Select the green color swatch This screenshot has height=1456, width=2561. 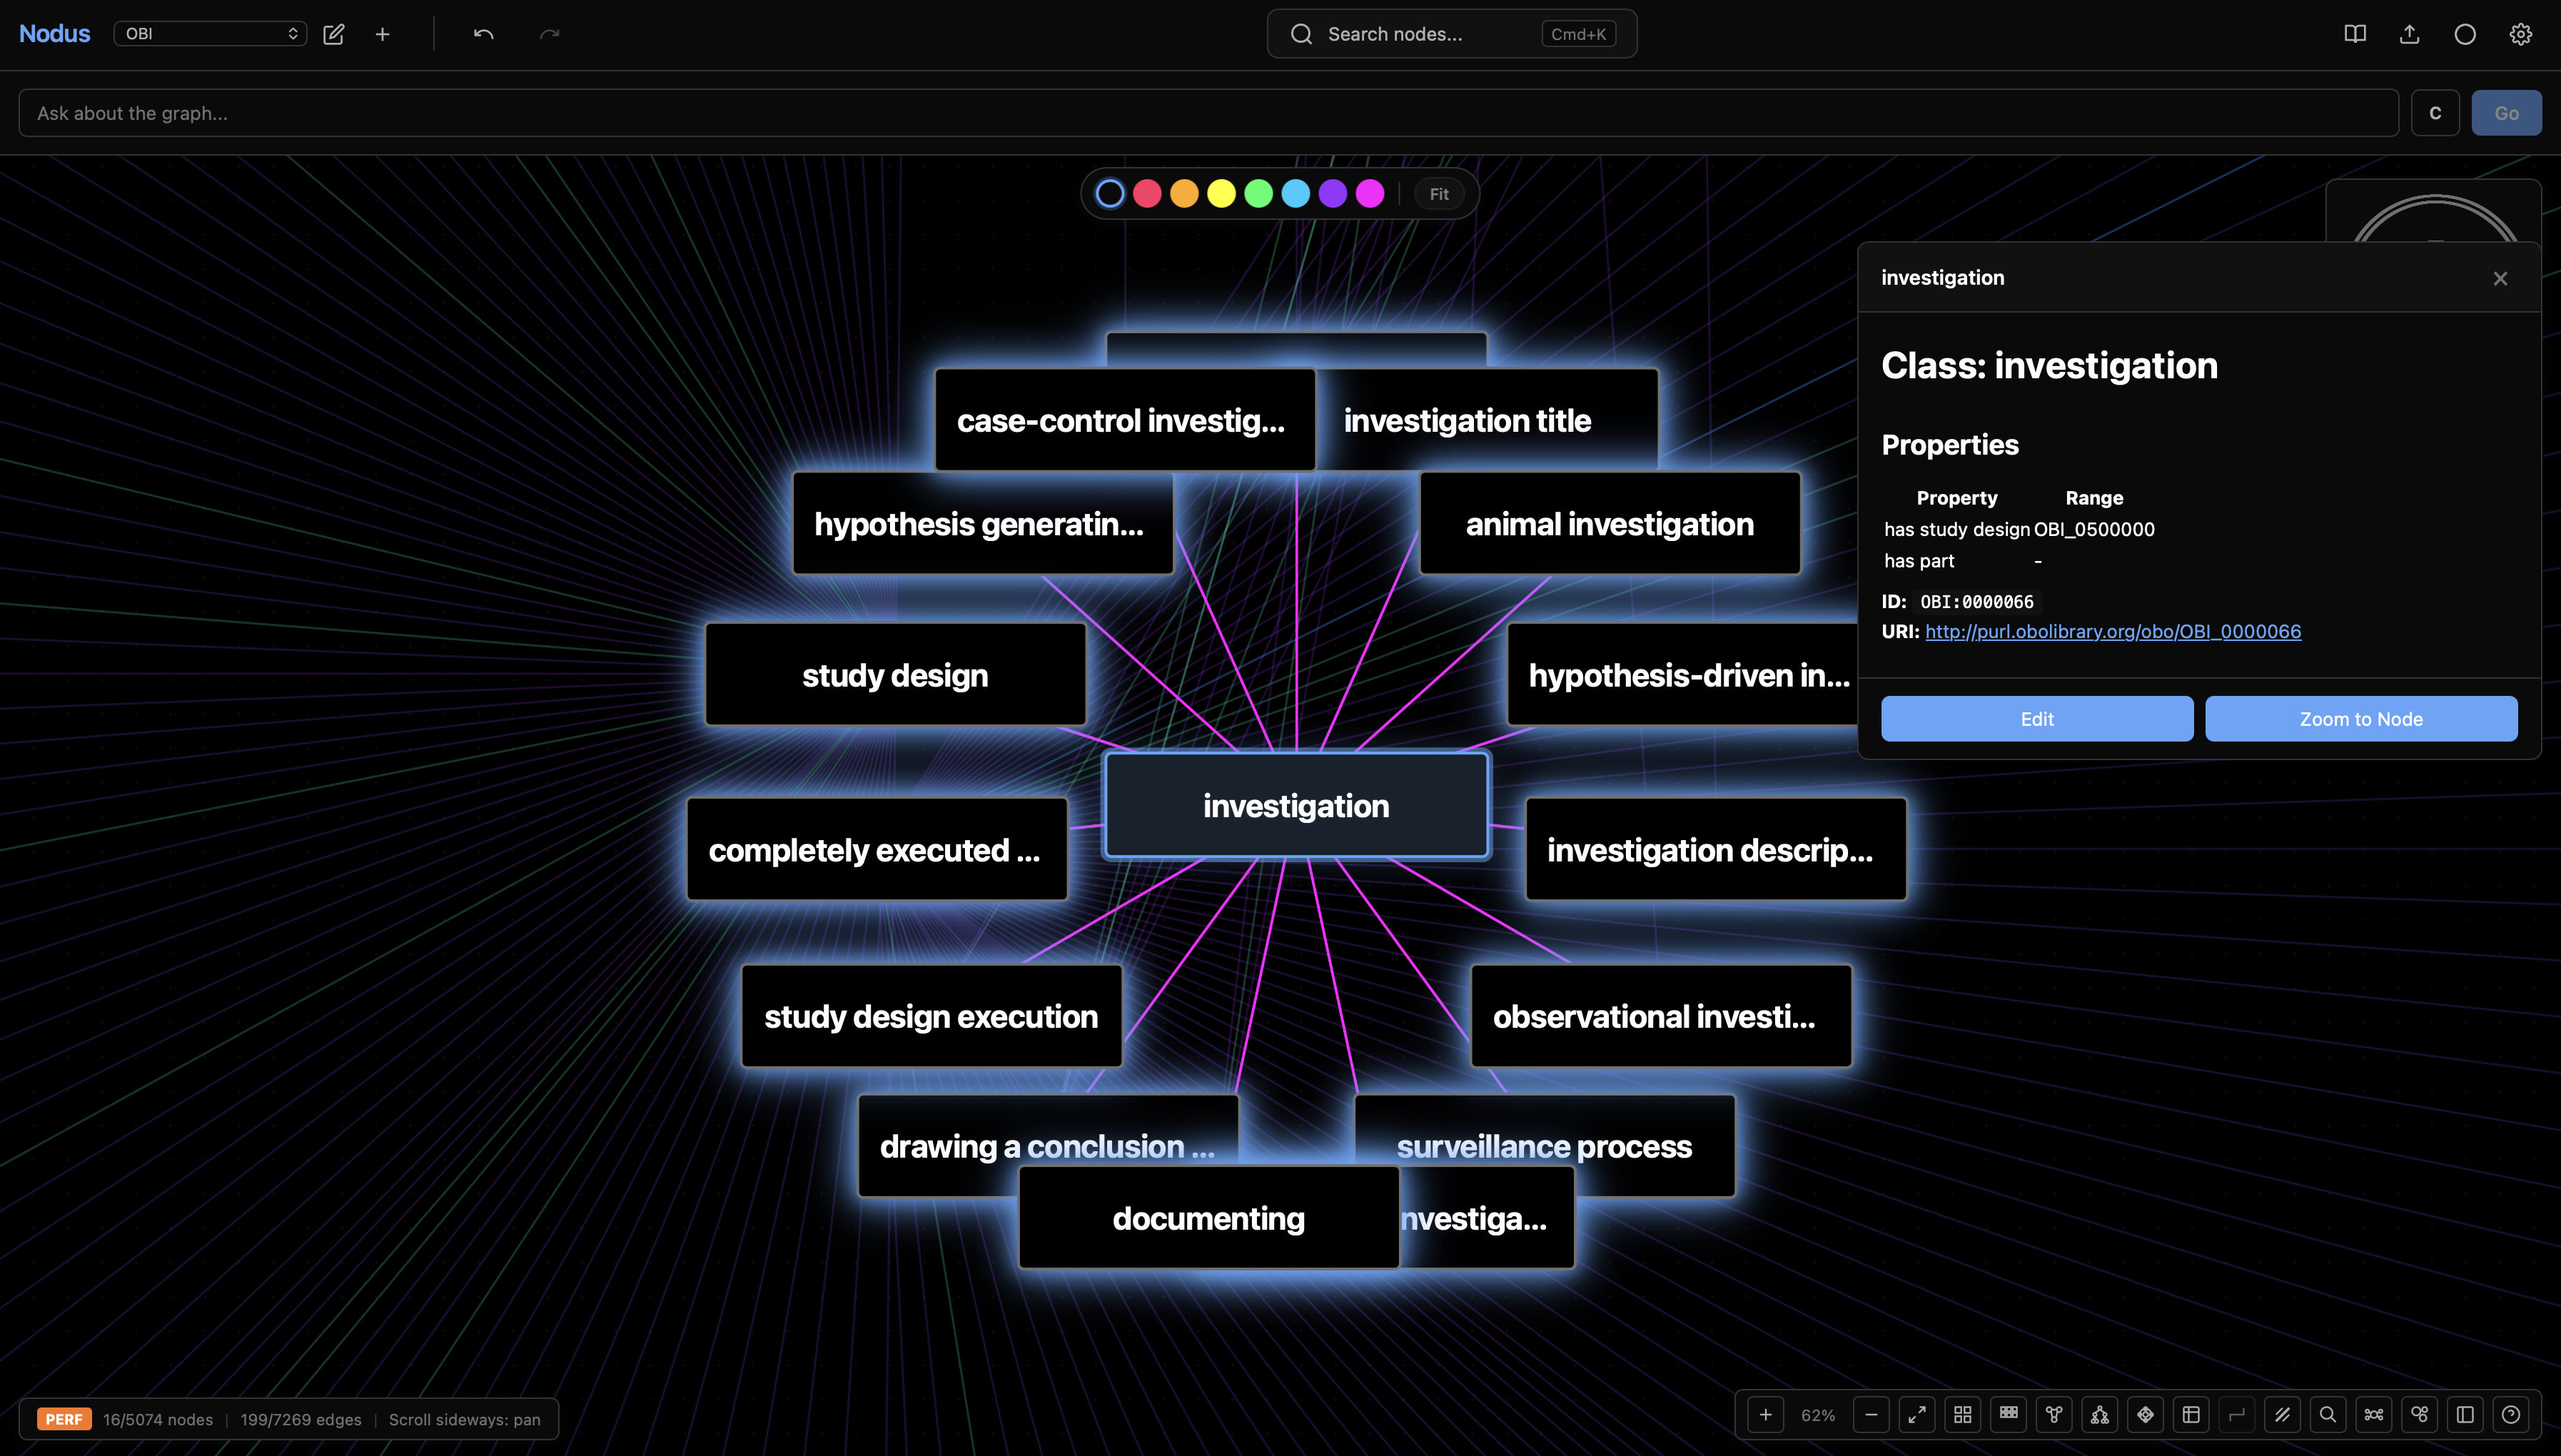point(1258,194)
